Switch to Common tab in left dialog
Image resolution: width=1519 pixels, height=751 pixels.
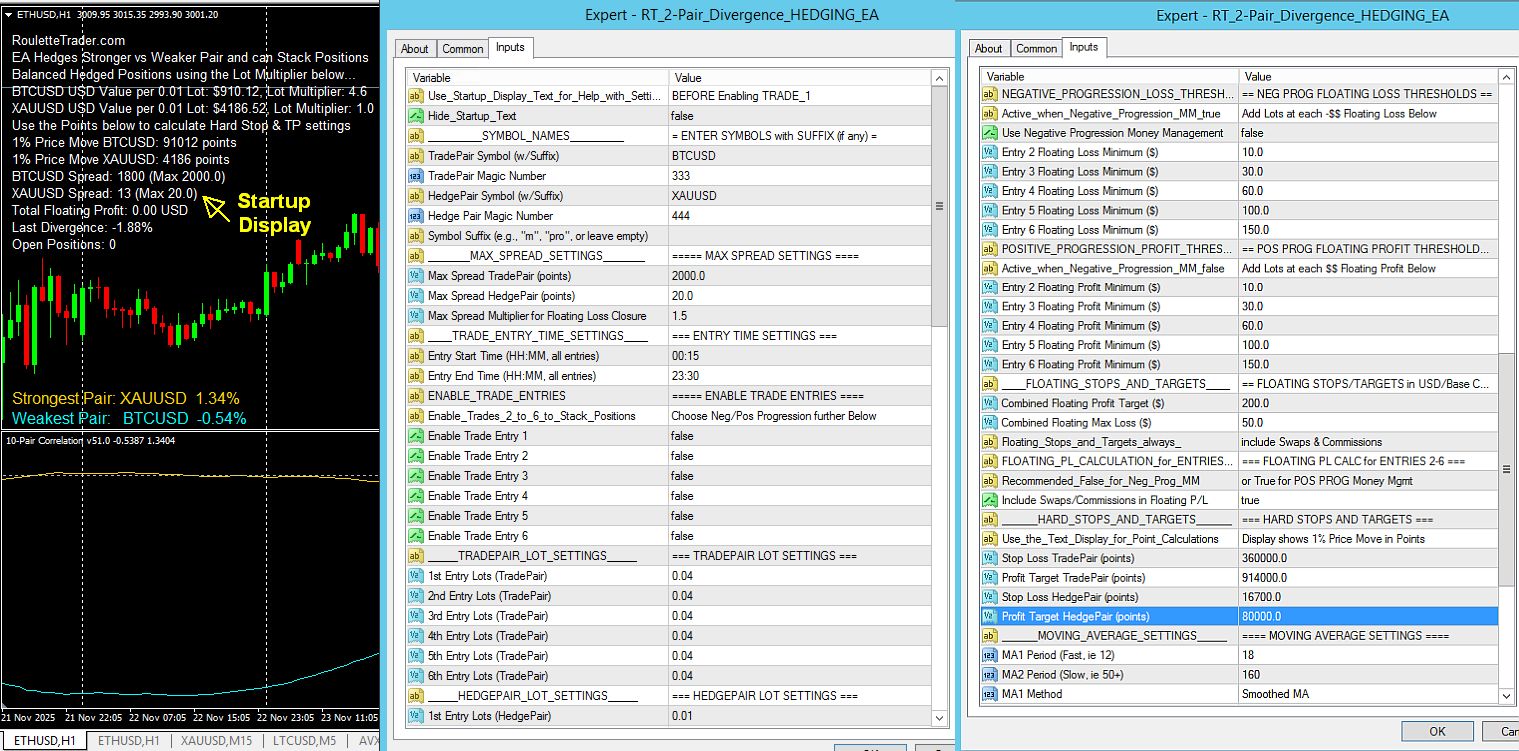coord(463,48)
